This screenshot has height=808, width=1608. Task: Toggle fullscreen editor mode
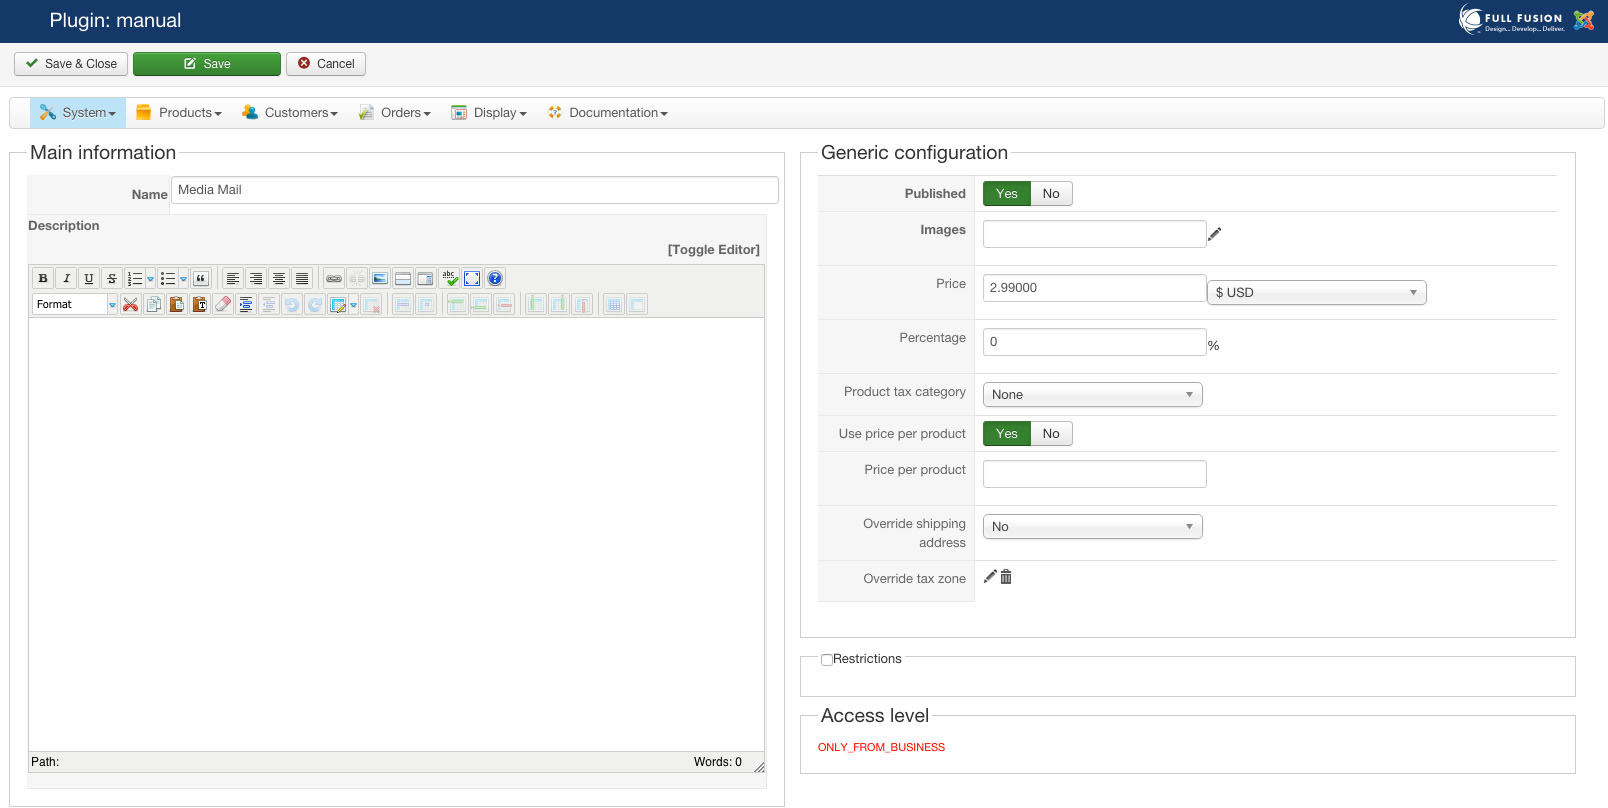point(472,278)
